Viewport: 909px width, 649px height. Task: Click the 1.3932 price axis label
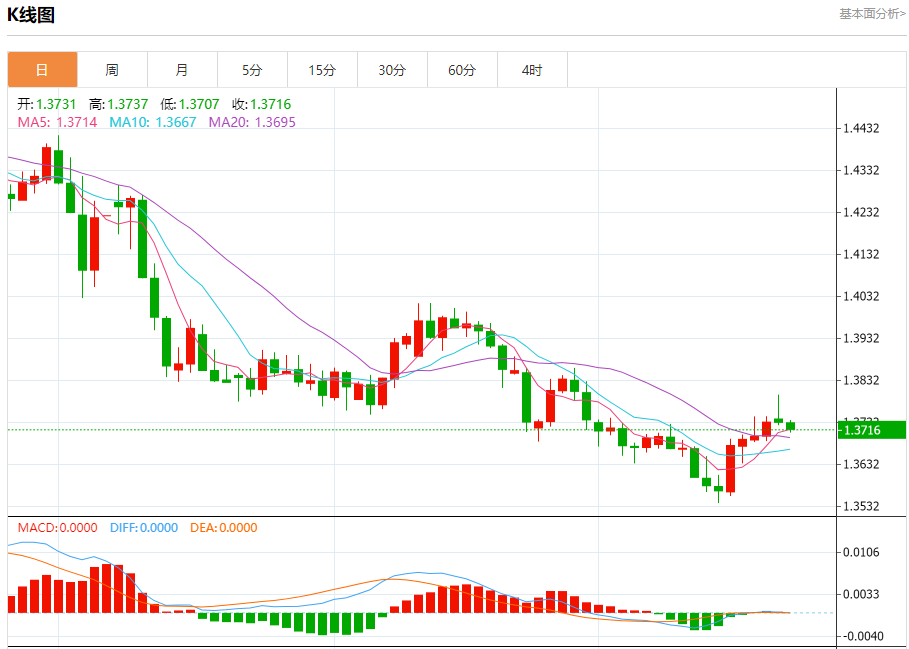tap(862, 338)
